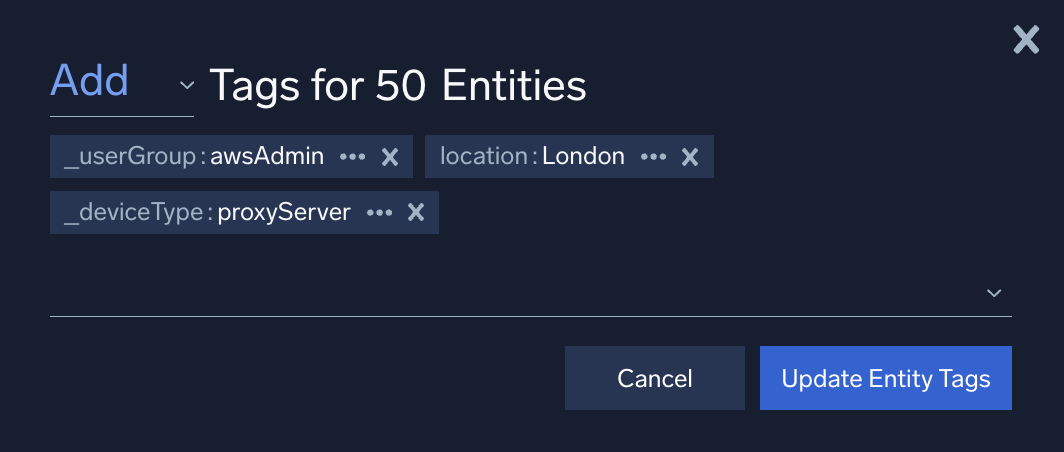The width and height of the screenshot is (1064, 452).
Task: Click the awsAdmin tag value
Action: 267,157
